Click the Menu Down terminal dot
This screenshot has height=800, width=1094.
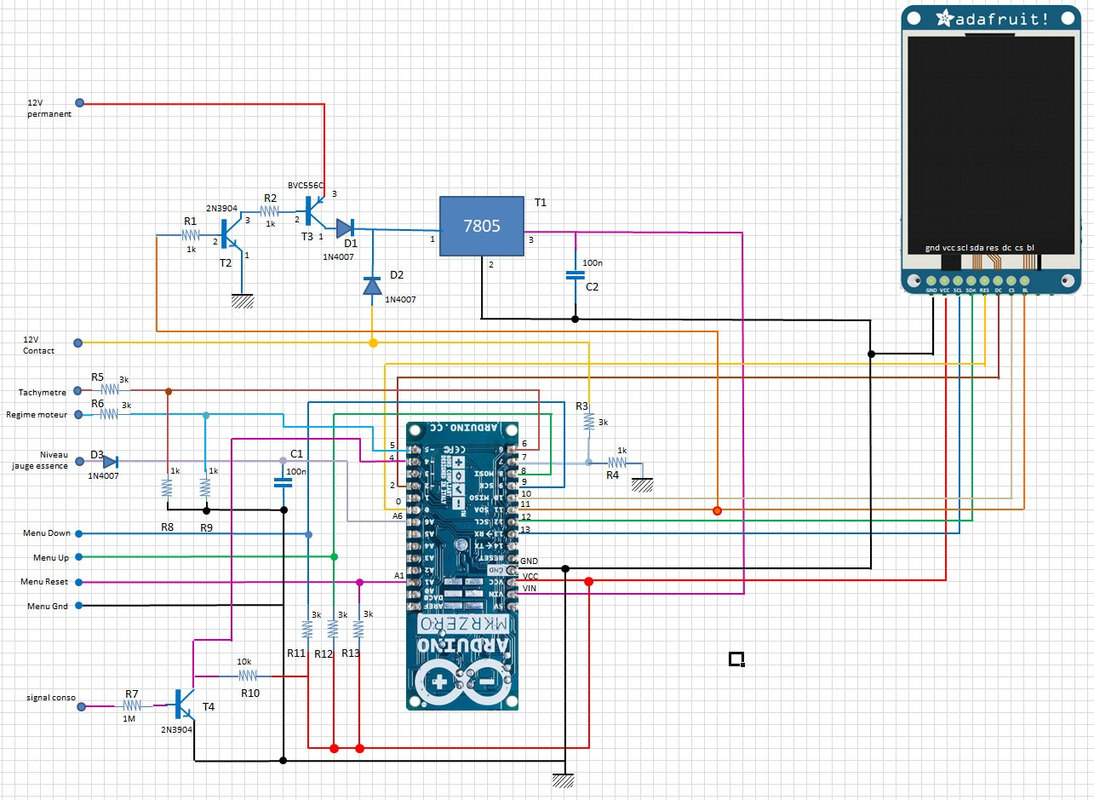(x=80, y=534)
